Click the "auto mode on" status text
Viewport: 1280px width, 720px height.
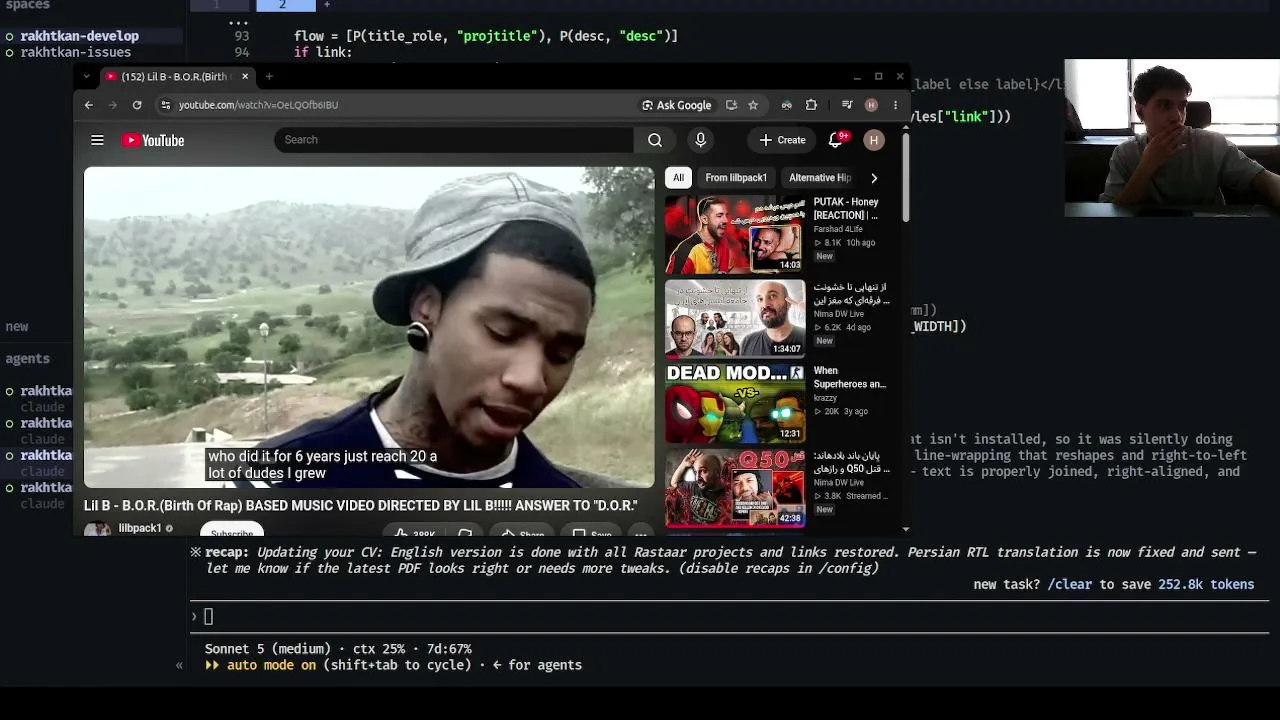point(271,665)
